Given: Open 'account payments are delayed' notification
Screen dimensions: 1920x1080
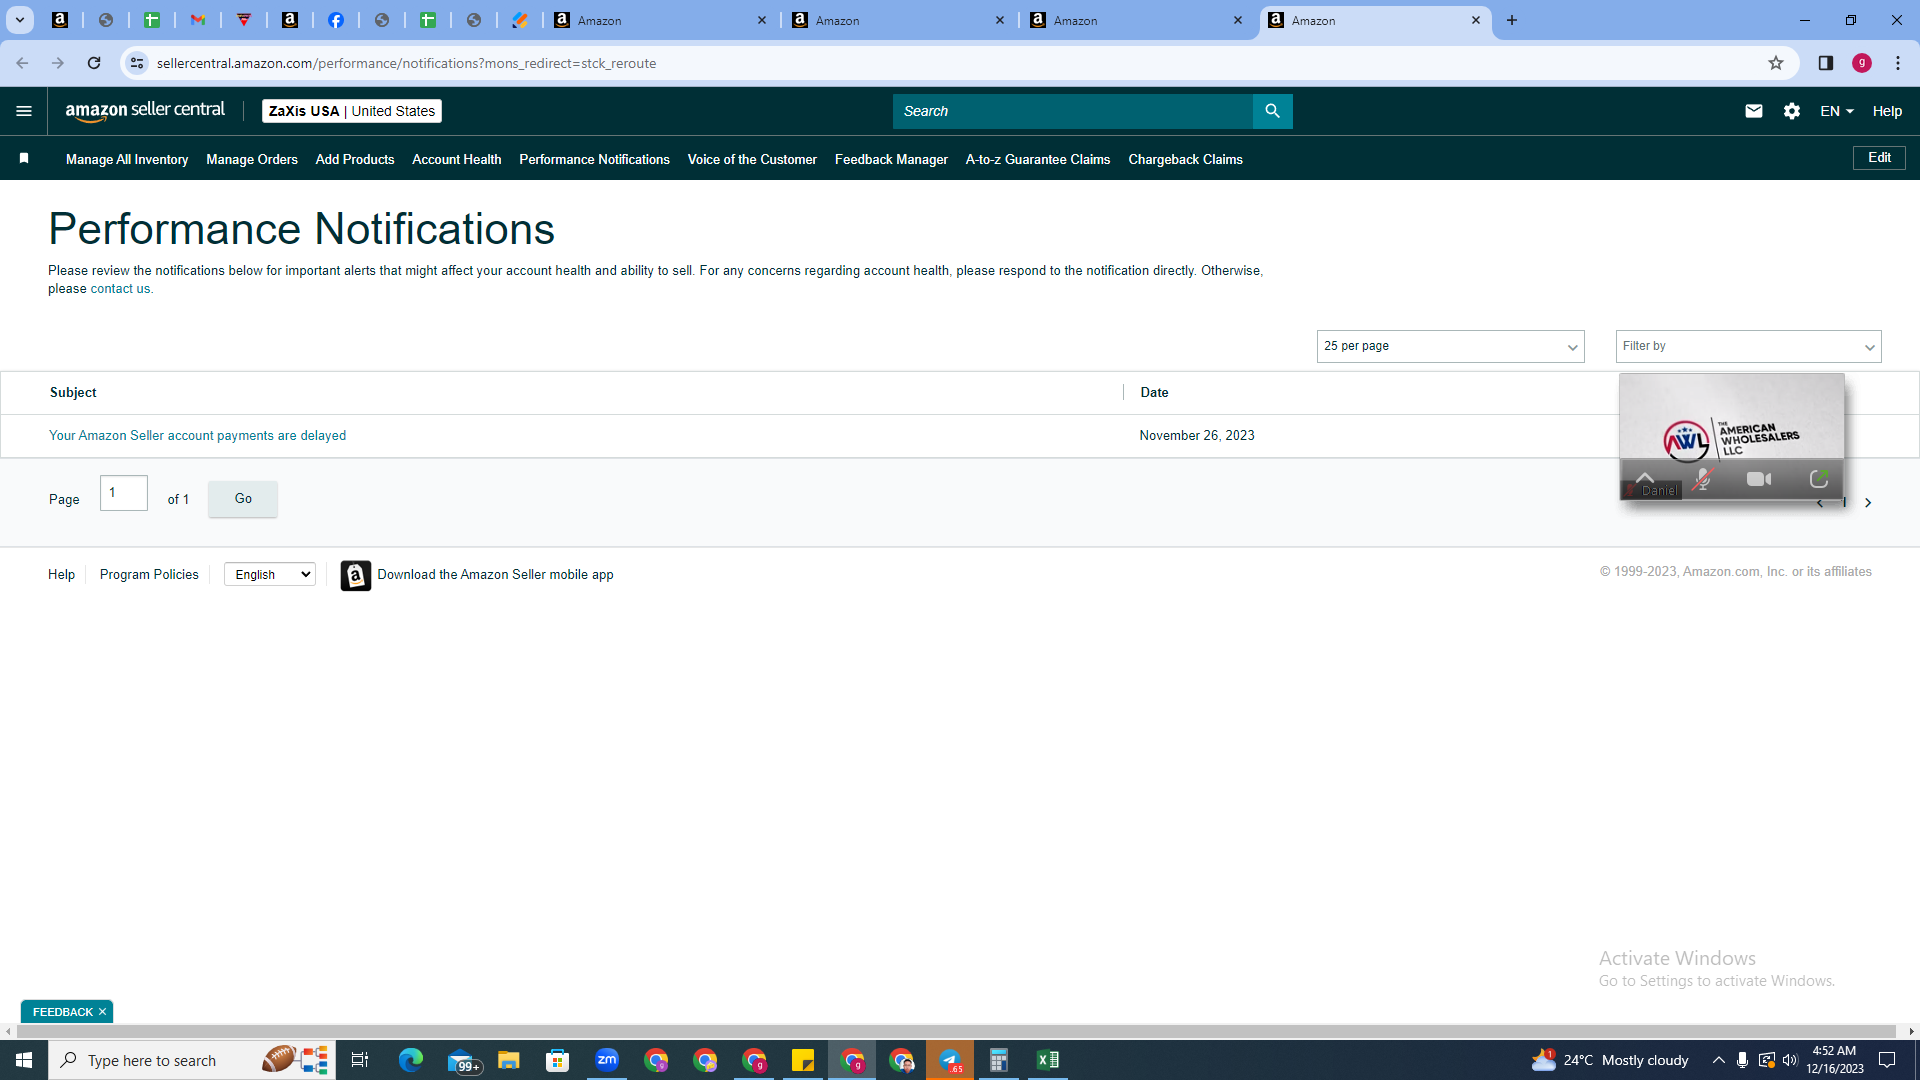Looking at the screenshot, I should (198, 435).
